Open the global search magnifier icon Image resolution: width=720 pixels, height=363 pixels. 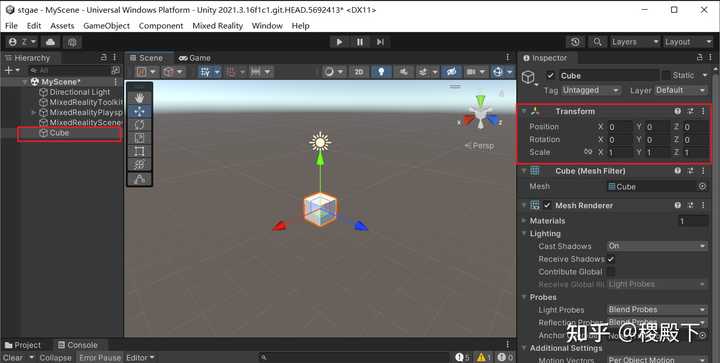coord(597,42)
